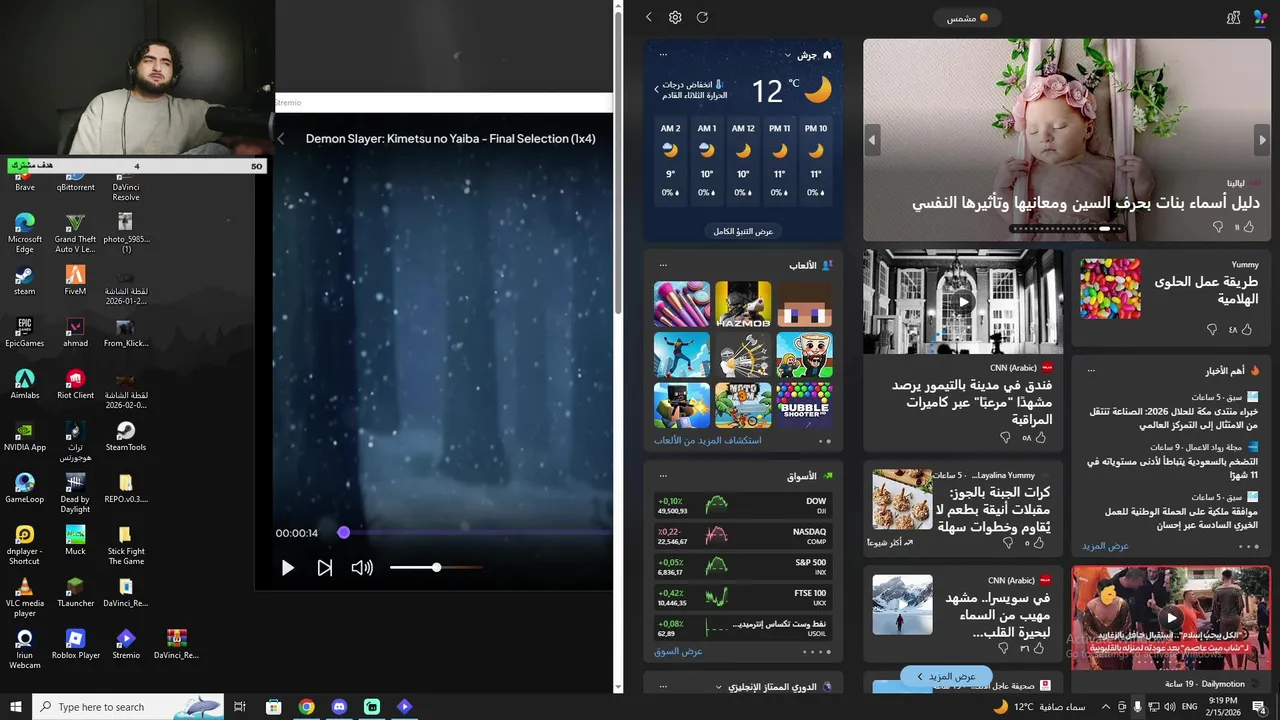This screenshot has height=720, width=1280.
Task: Open VLC media player desktop icon
Action: (25, 598)
